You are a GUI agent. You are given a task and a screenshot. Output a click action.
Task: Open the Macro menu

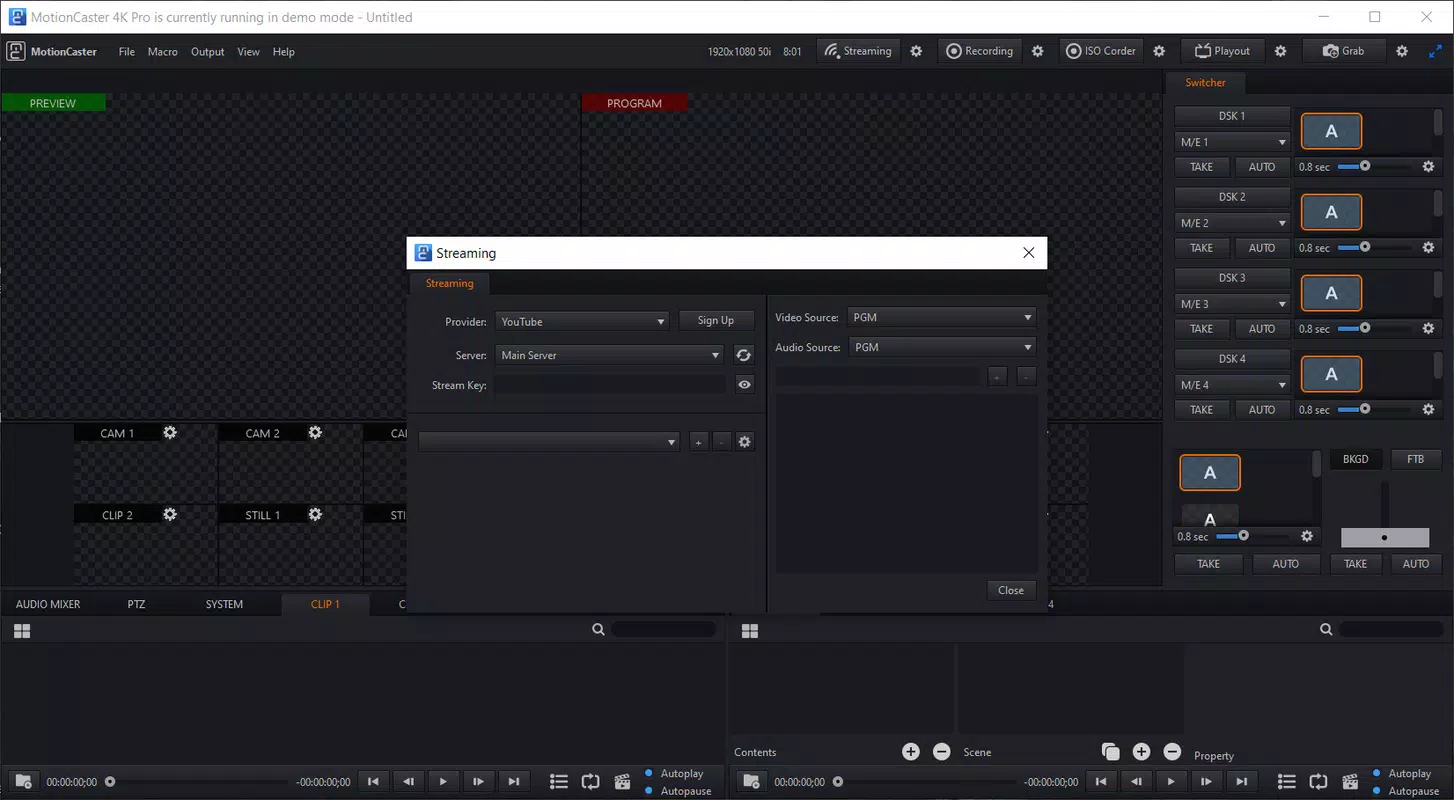pos(163,52)
